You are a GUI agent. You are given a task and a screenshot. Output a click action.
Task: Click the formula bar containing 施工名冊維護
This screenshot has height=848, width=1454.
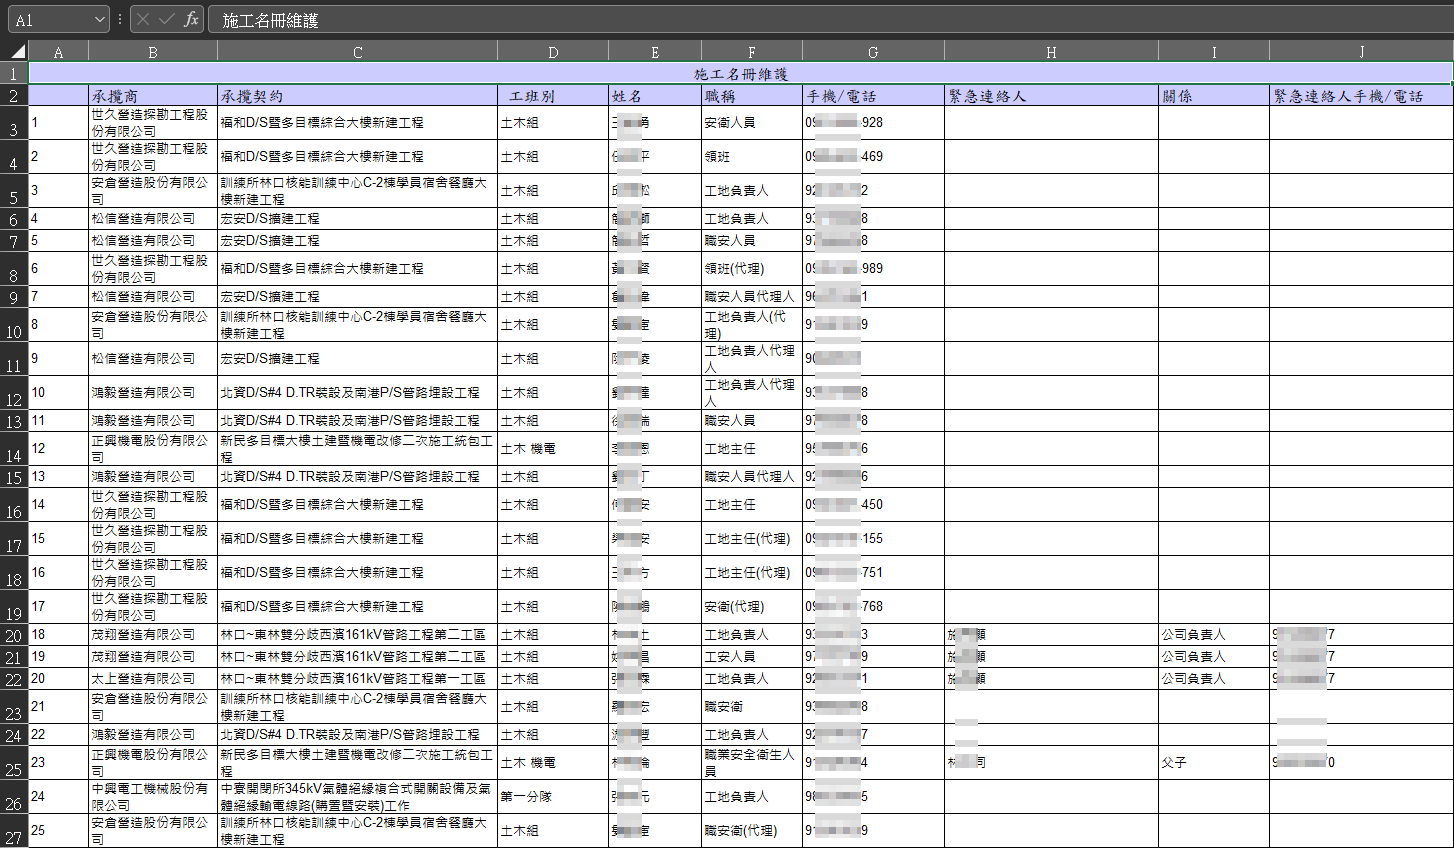click(830, 20)
